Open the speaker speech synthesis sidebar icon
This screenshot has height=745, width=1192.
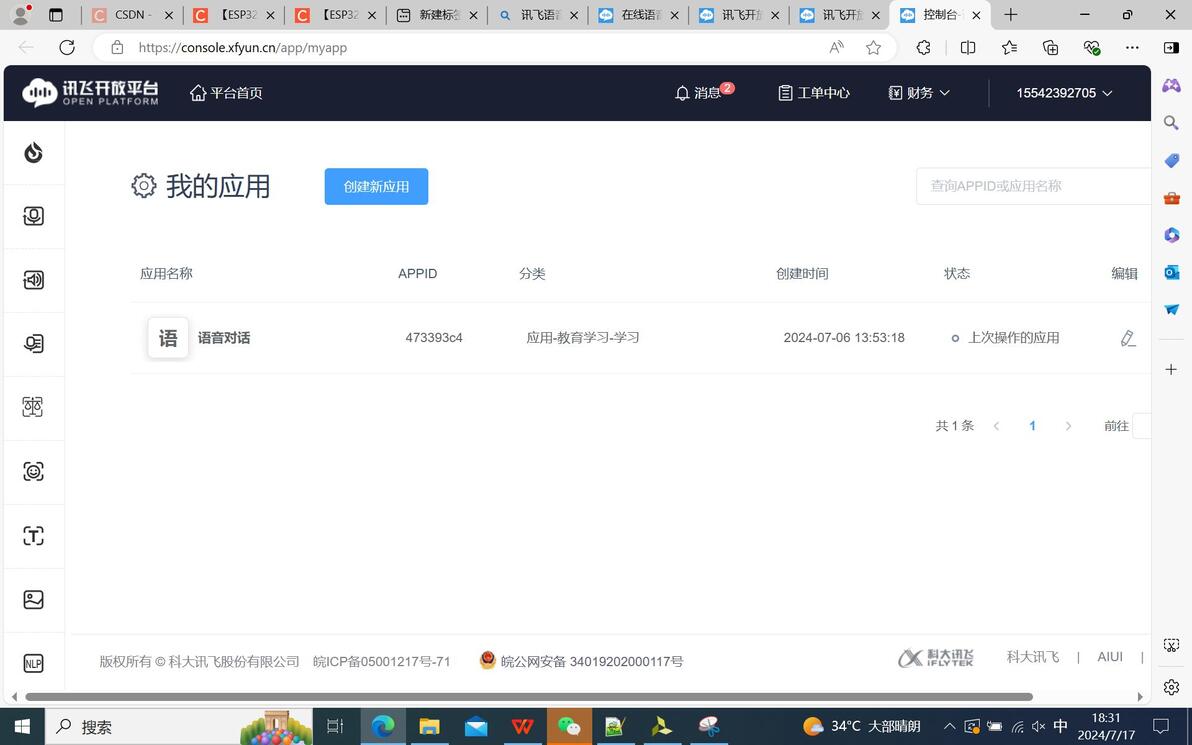[33, 281]
